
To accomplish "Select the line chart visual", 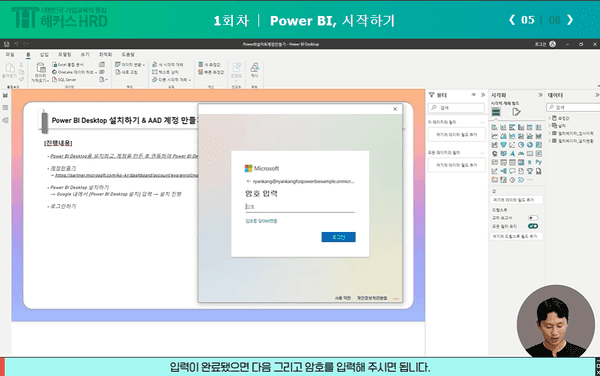I will coord(494,136).
